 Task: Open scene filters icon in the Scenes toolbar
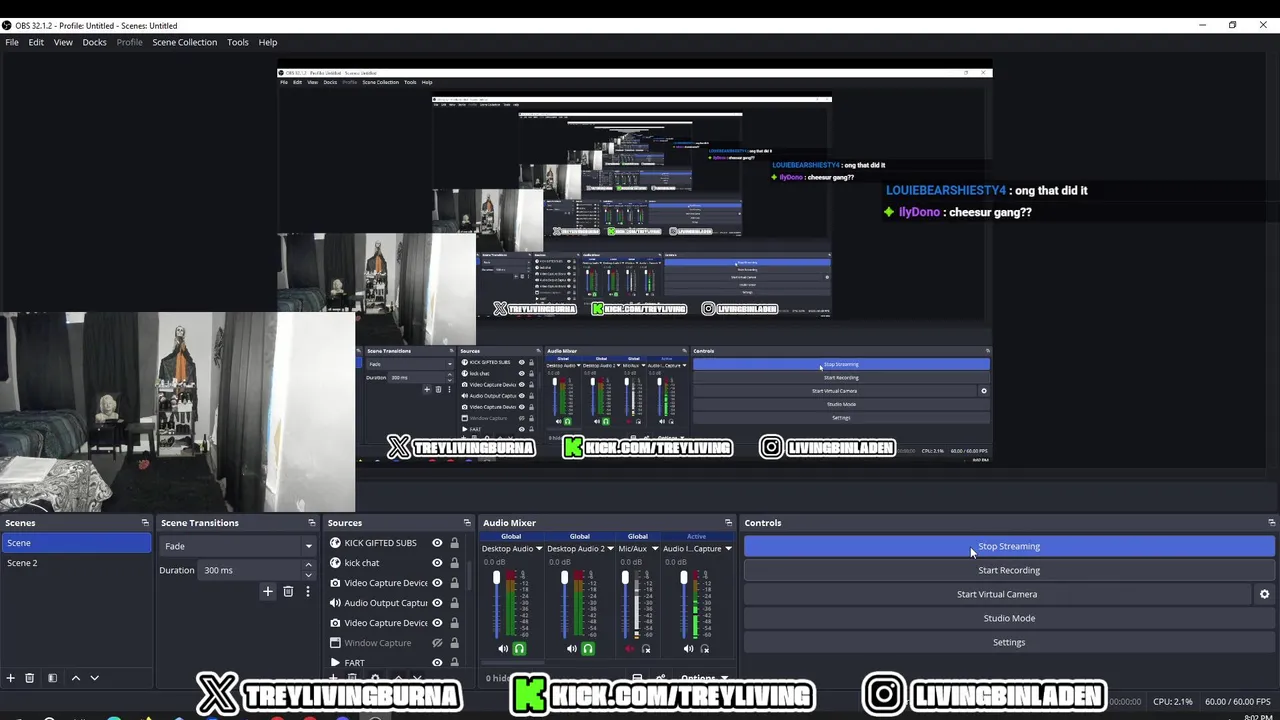pyautogui.click(x=53, y=678)
